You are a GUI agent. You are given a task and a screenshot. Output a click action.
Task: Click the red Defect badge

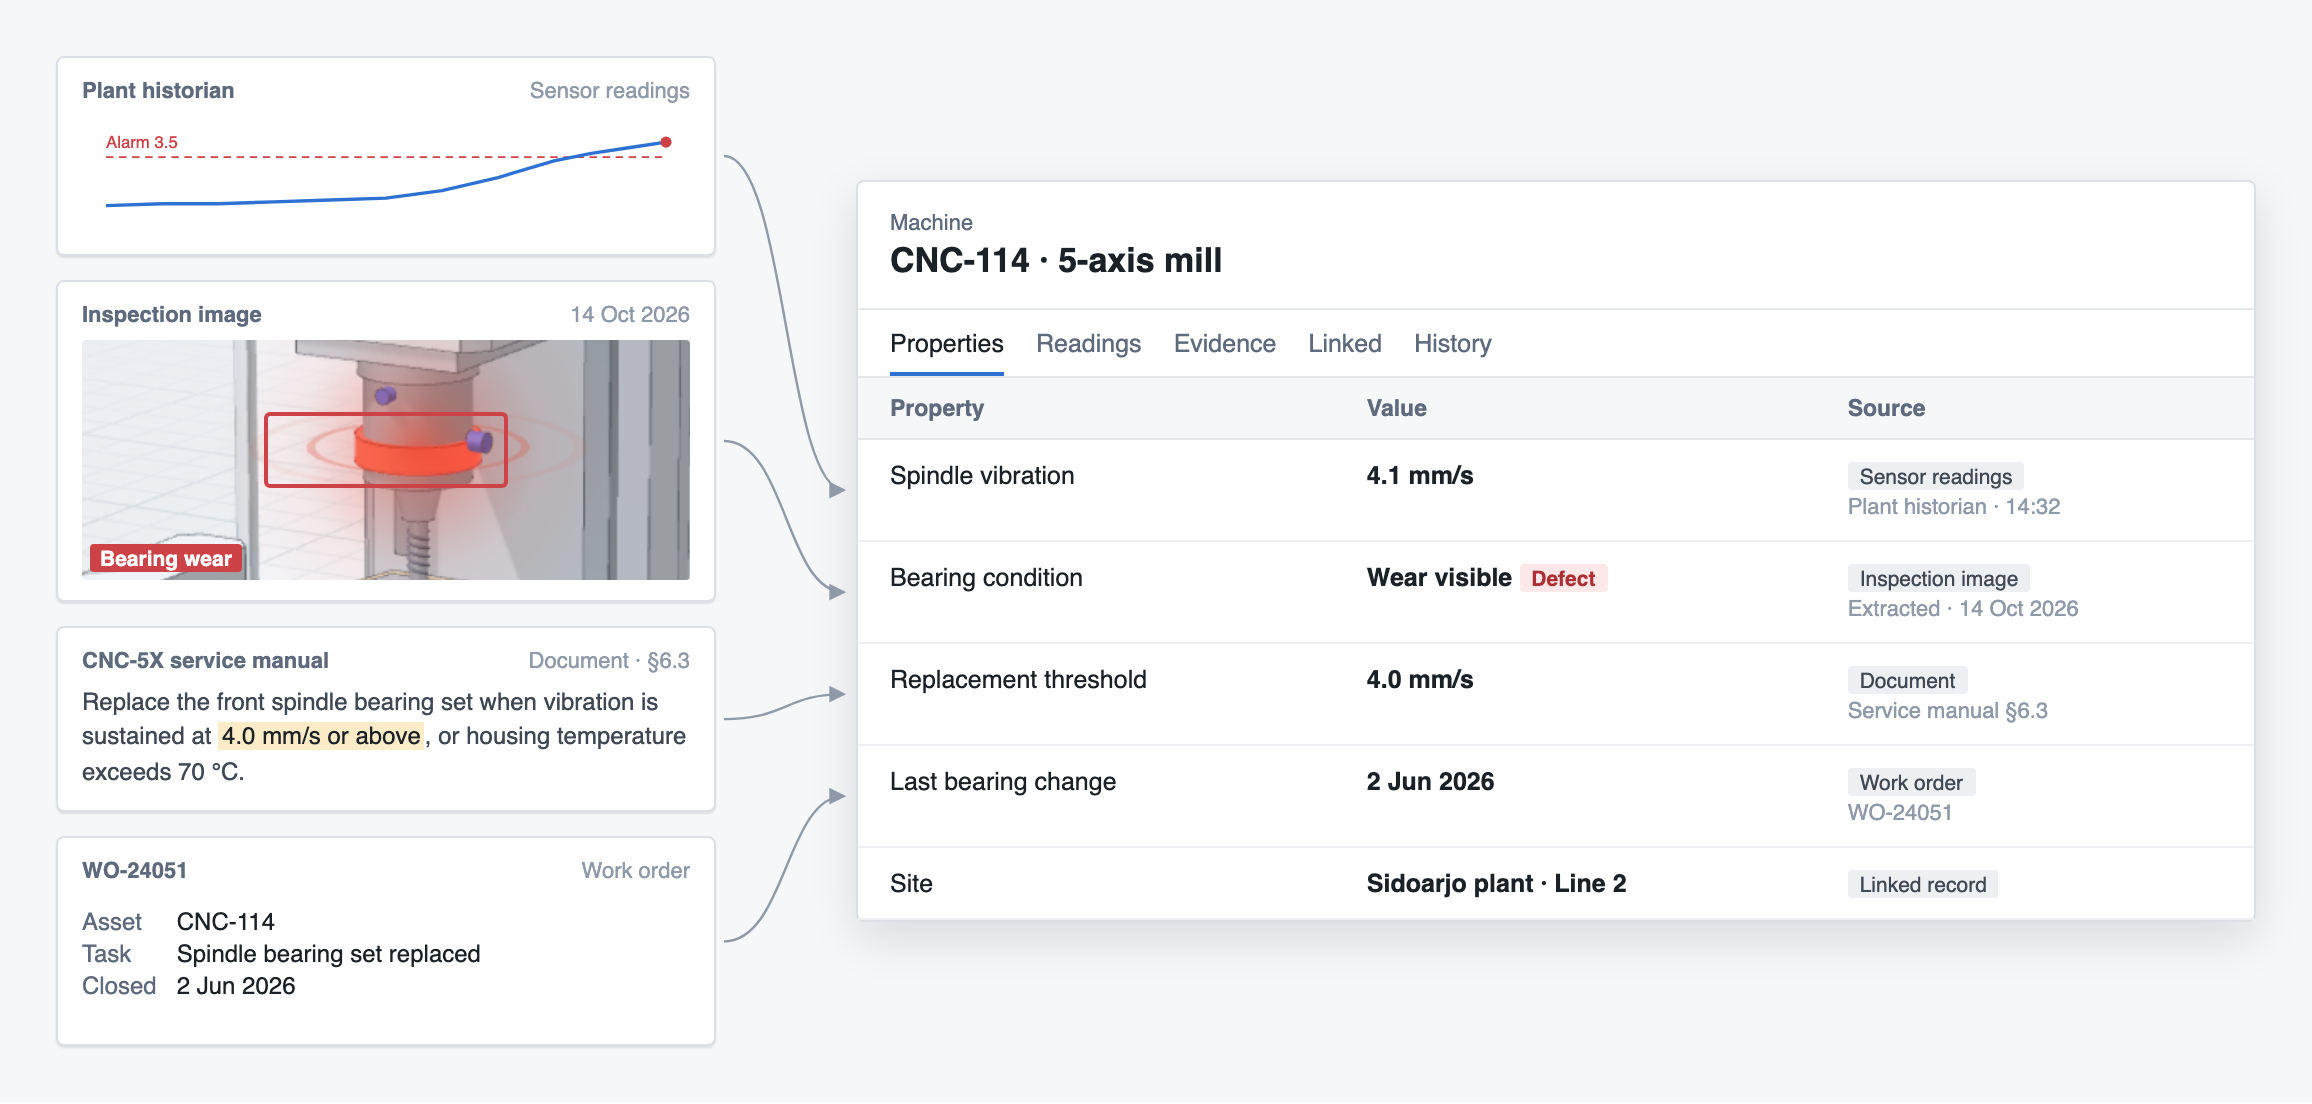pos(1563,579)
